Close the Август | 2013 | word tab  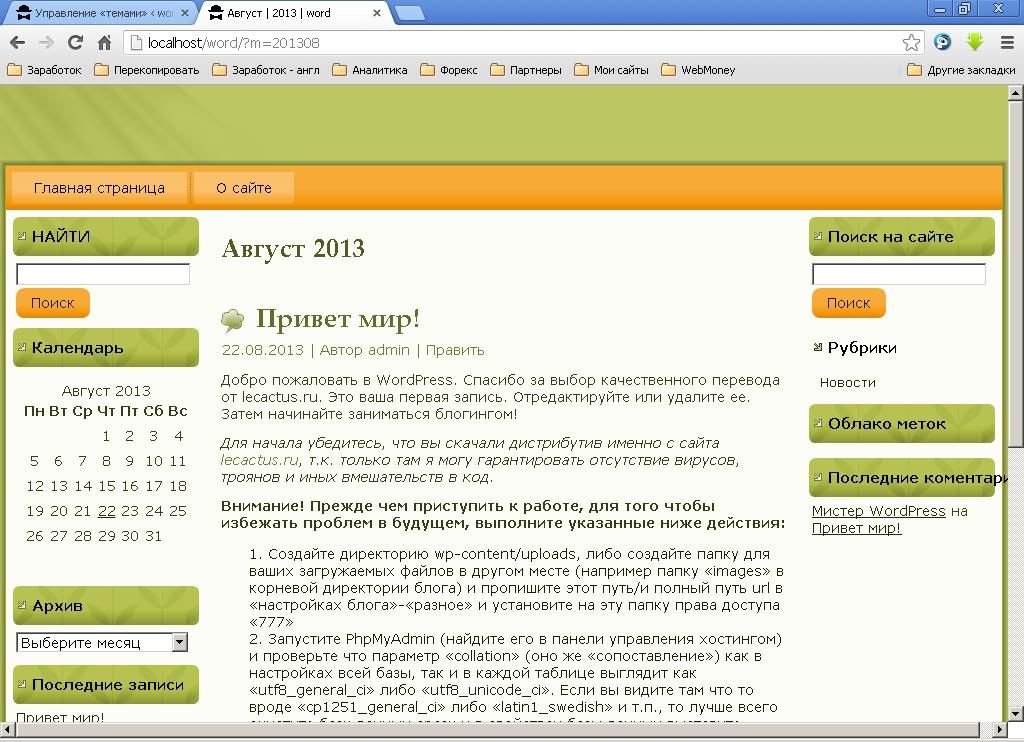click(377, 13)
